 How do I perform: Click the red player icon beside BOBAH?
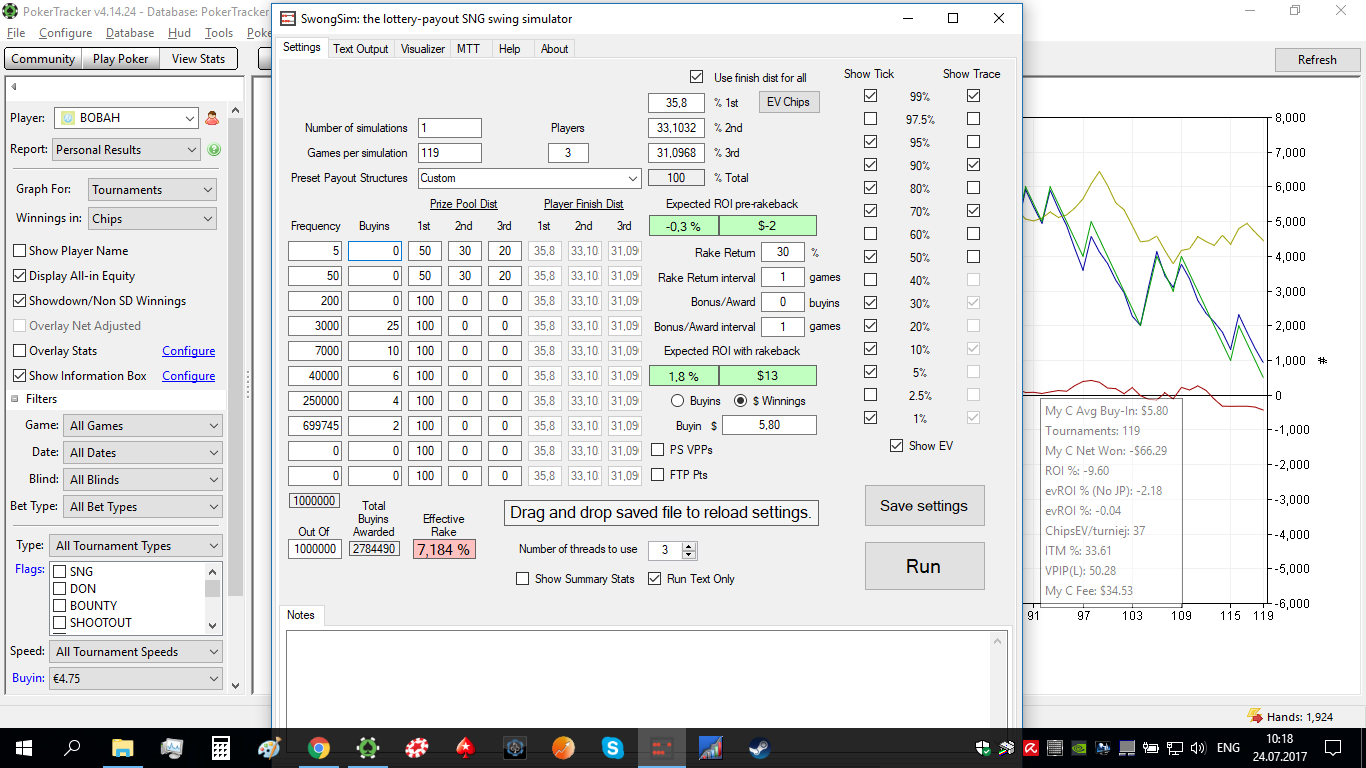pyautogui.click(x=212, y=118)
